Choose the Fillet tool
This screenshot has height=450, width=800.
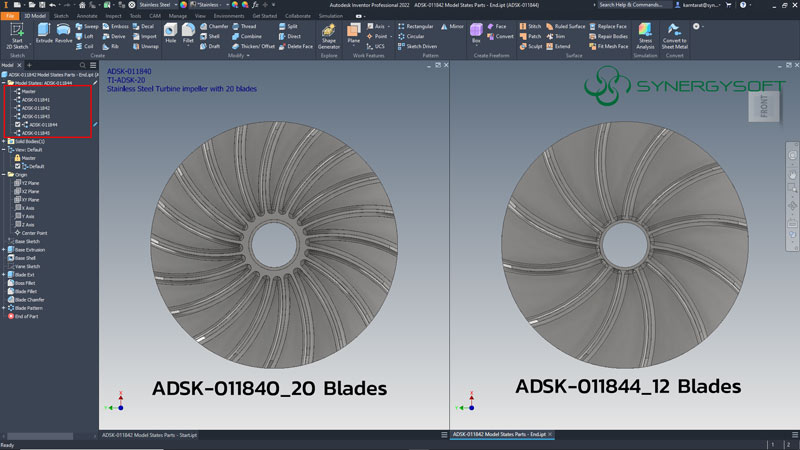pos(188,31)
